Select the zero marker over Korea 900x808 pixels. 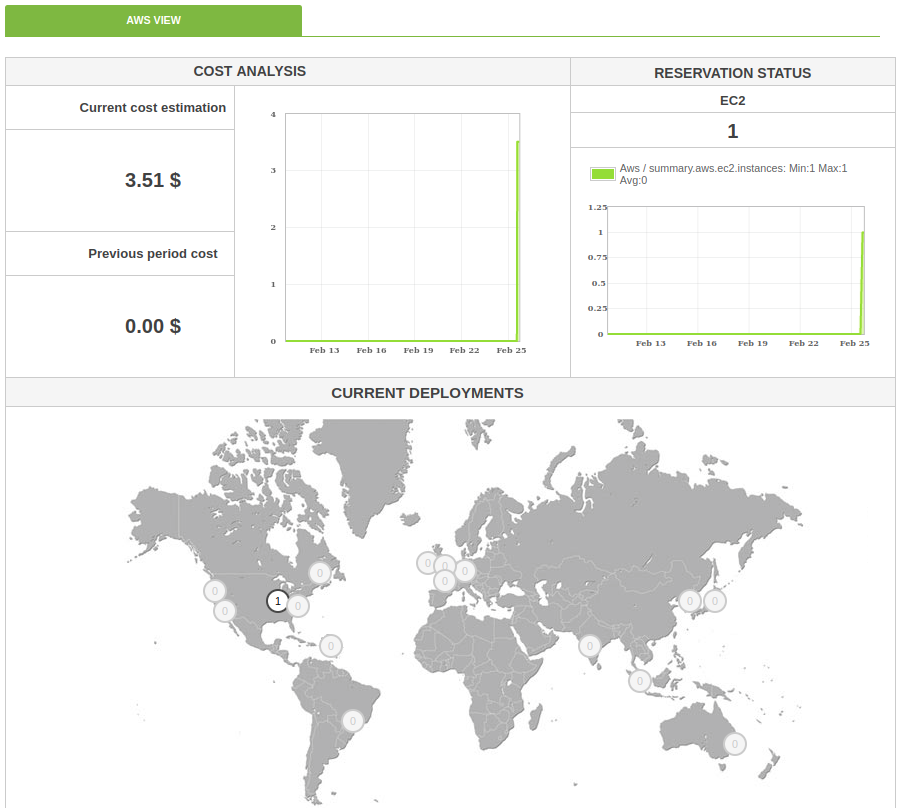click(x=690, y=601)
